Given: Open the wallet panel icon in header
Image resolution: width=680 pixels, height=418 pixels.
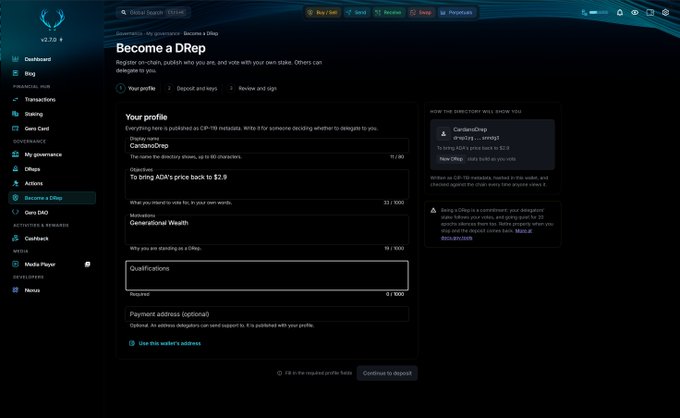Looking at the screenshot, I should click(650, 13).
